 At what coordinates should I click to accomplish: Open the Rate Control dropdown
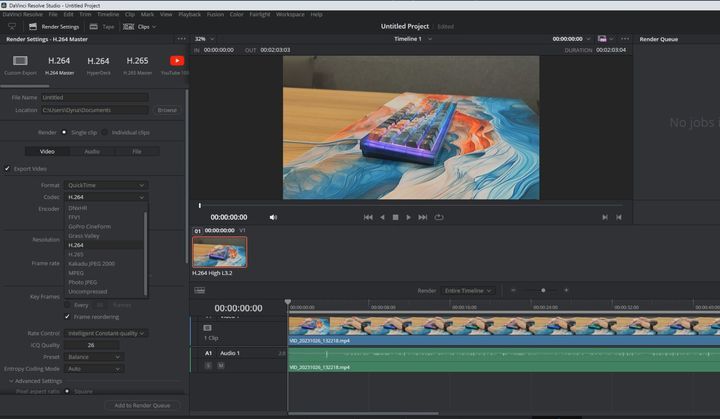[x=107, y=333]
